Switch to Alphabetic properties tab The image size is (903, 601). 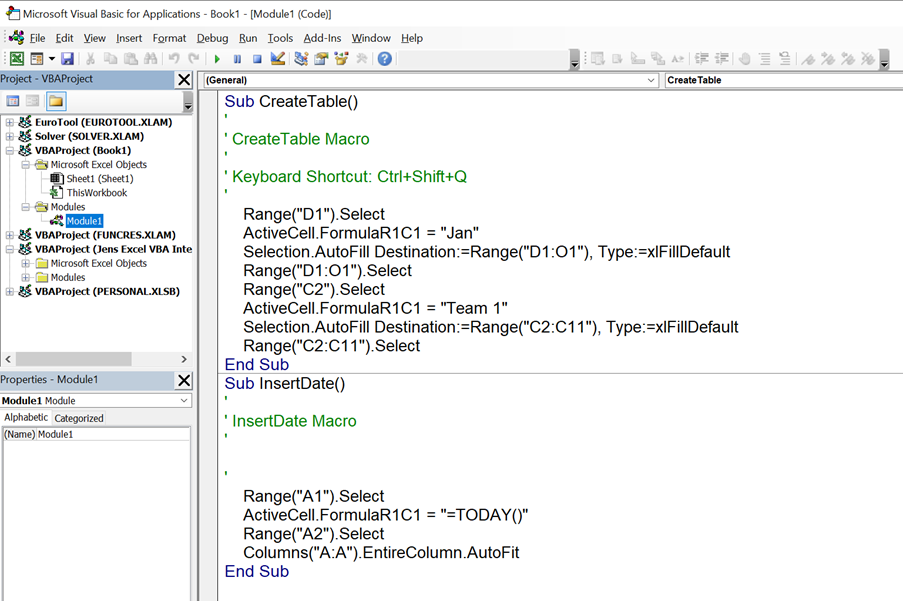point(26,417)
